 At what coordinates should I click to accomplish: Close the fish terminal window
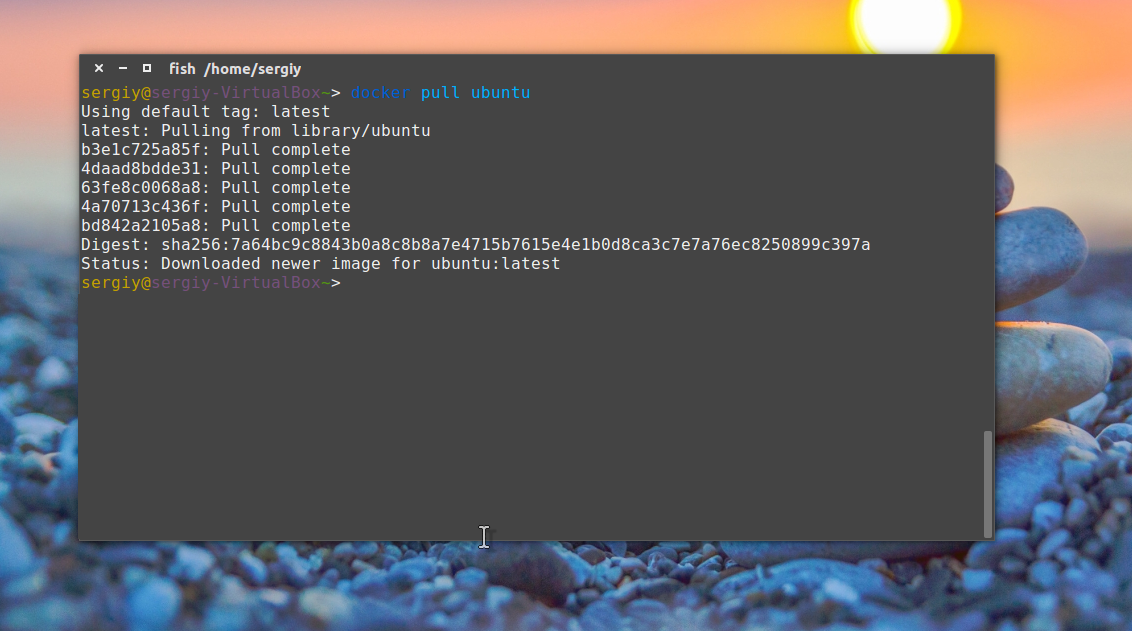coord(99,68)
